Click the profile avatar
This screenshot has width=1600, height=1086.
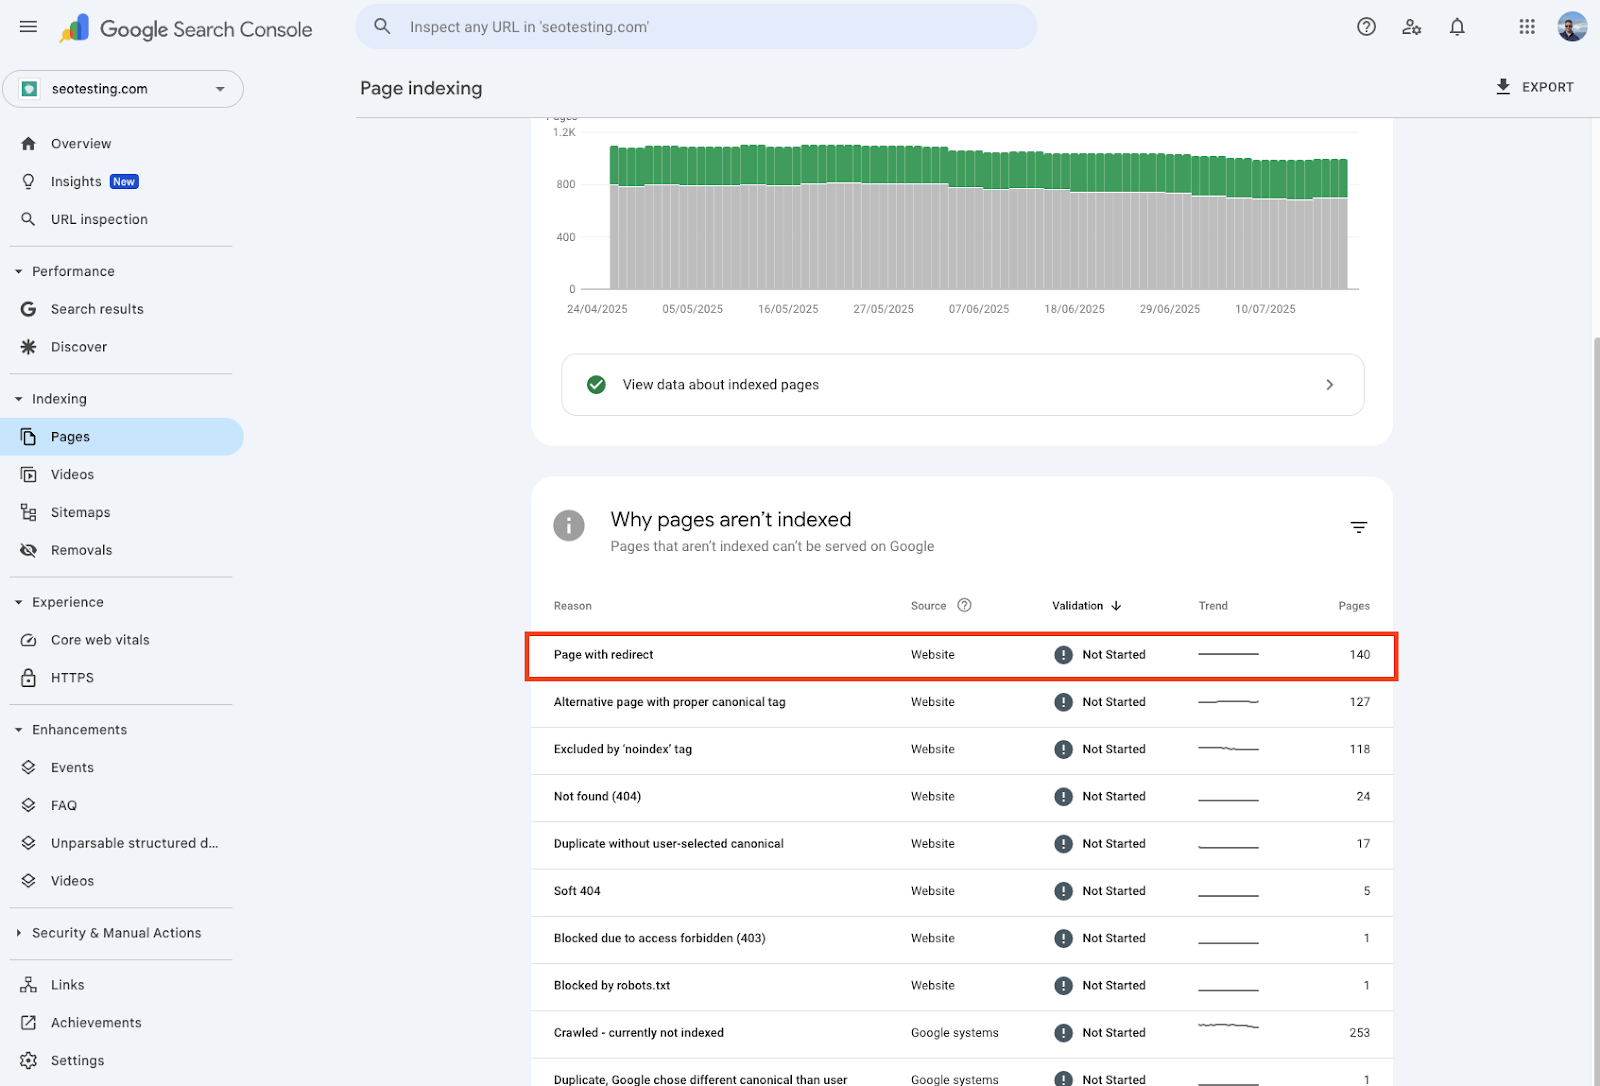[x=1572, y=27]
